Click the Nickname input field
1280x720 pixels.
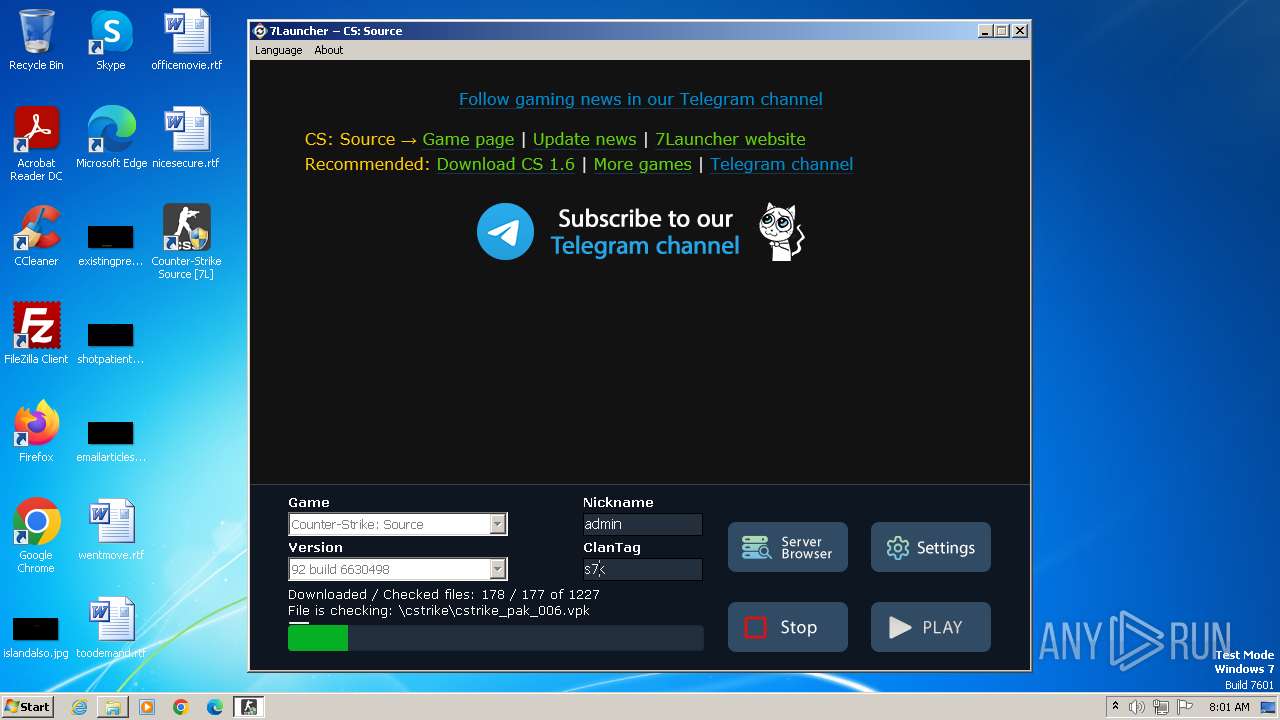[642, 524]
